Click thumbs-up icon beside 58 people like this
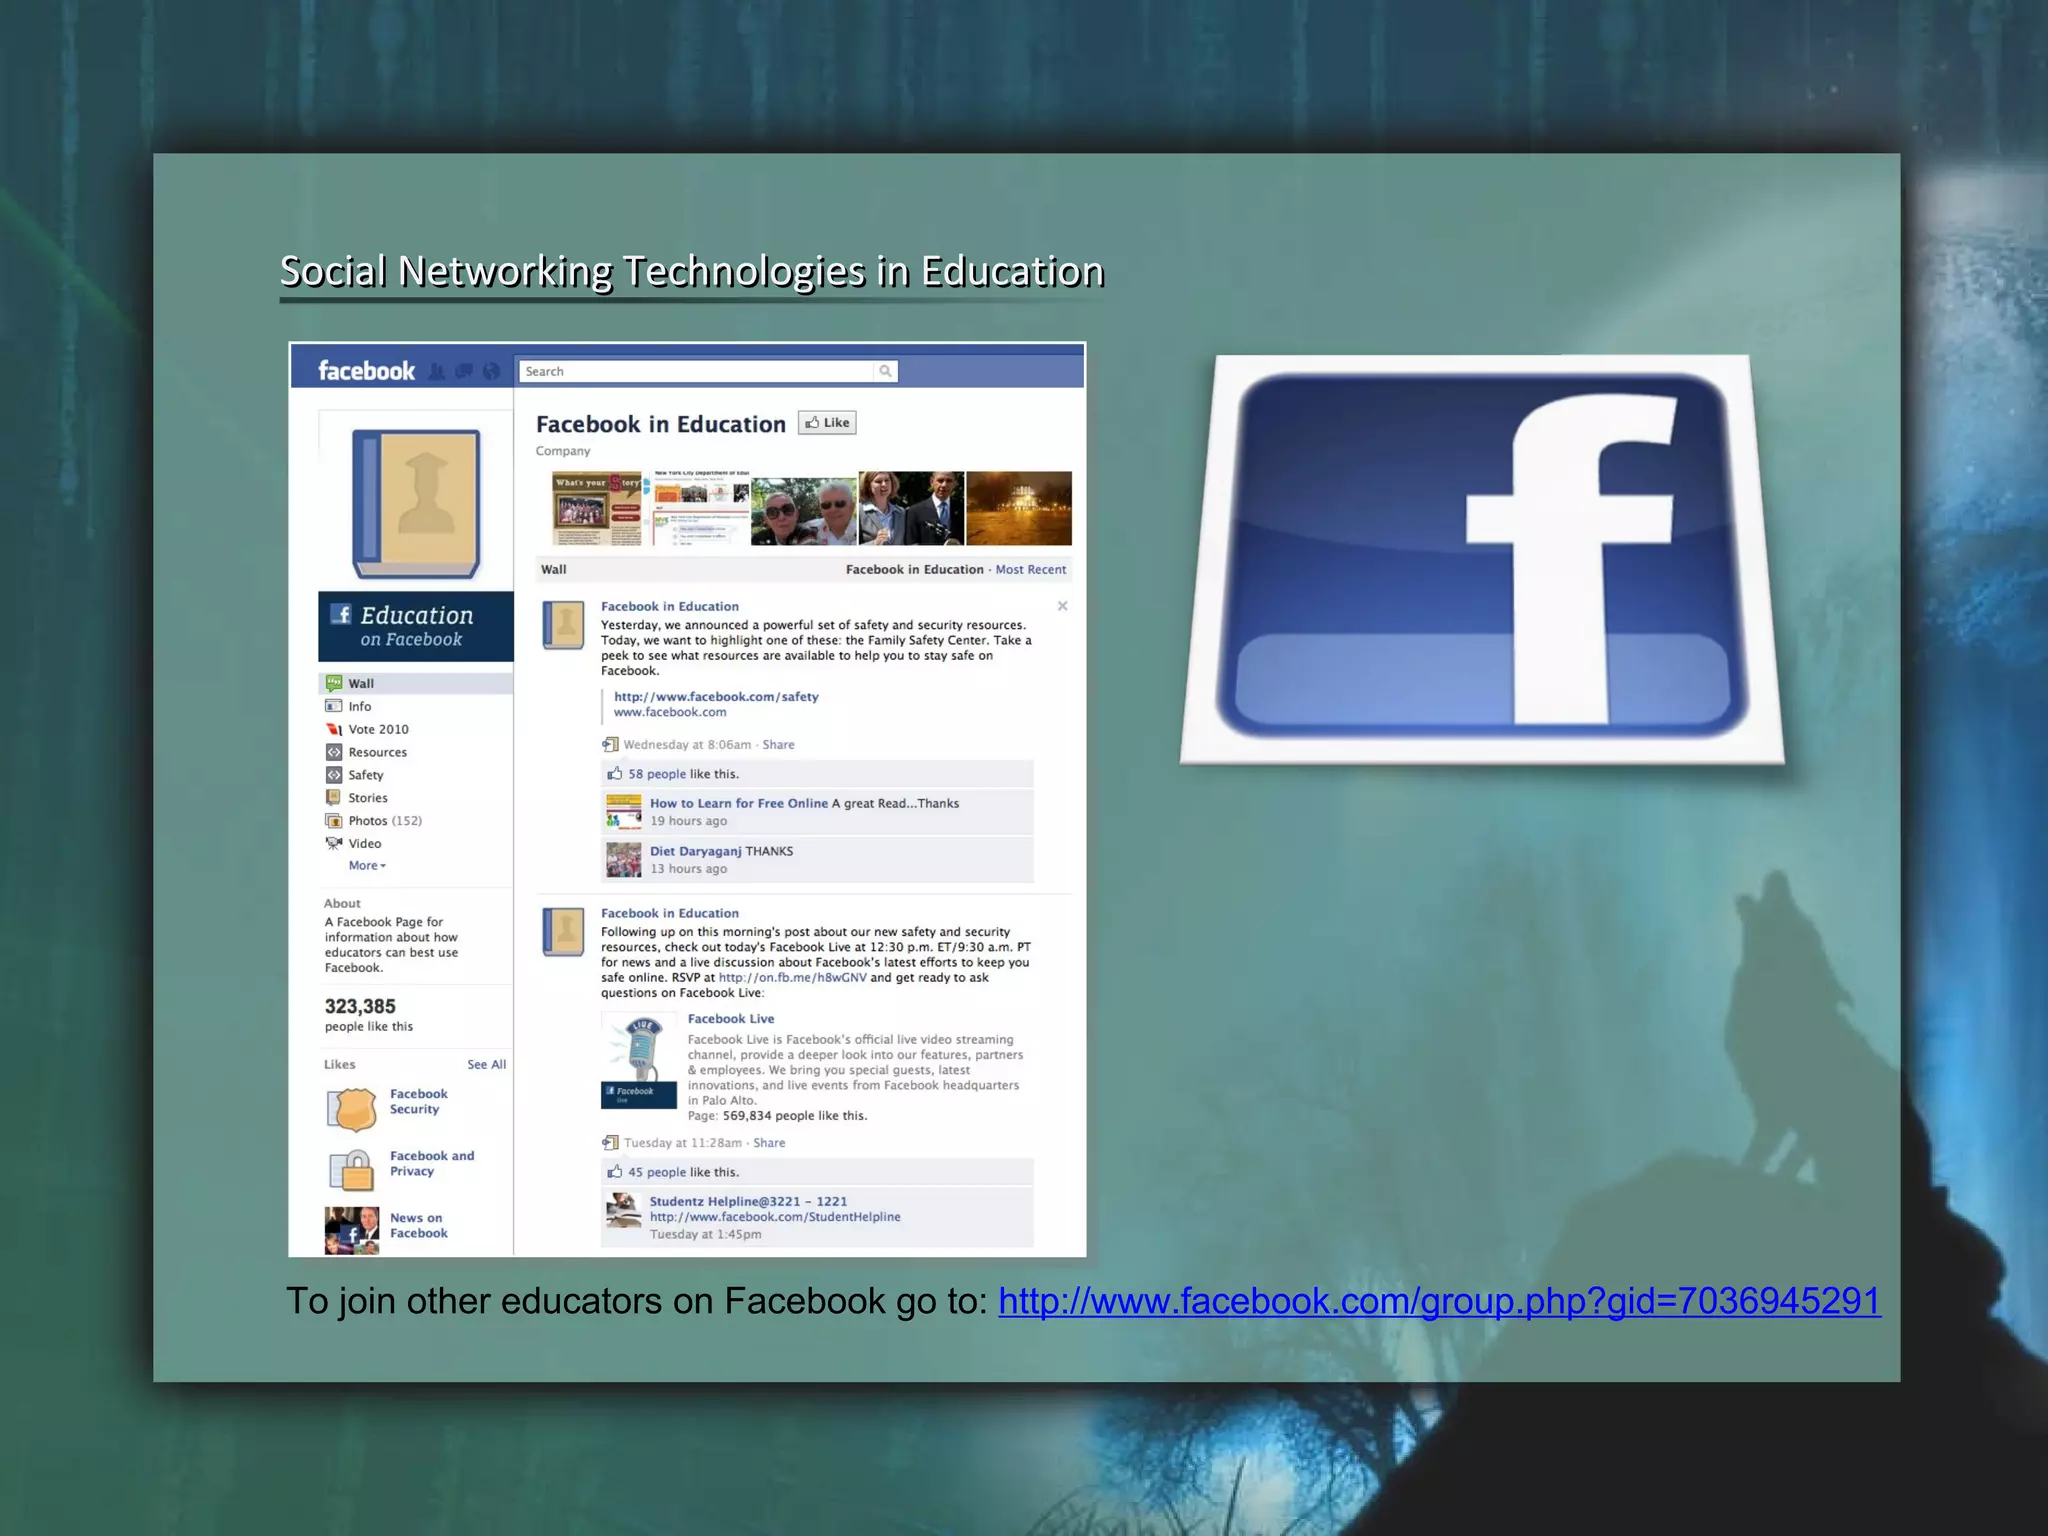This screenshot has height=1536, width=2048. [x=615, y=773]
